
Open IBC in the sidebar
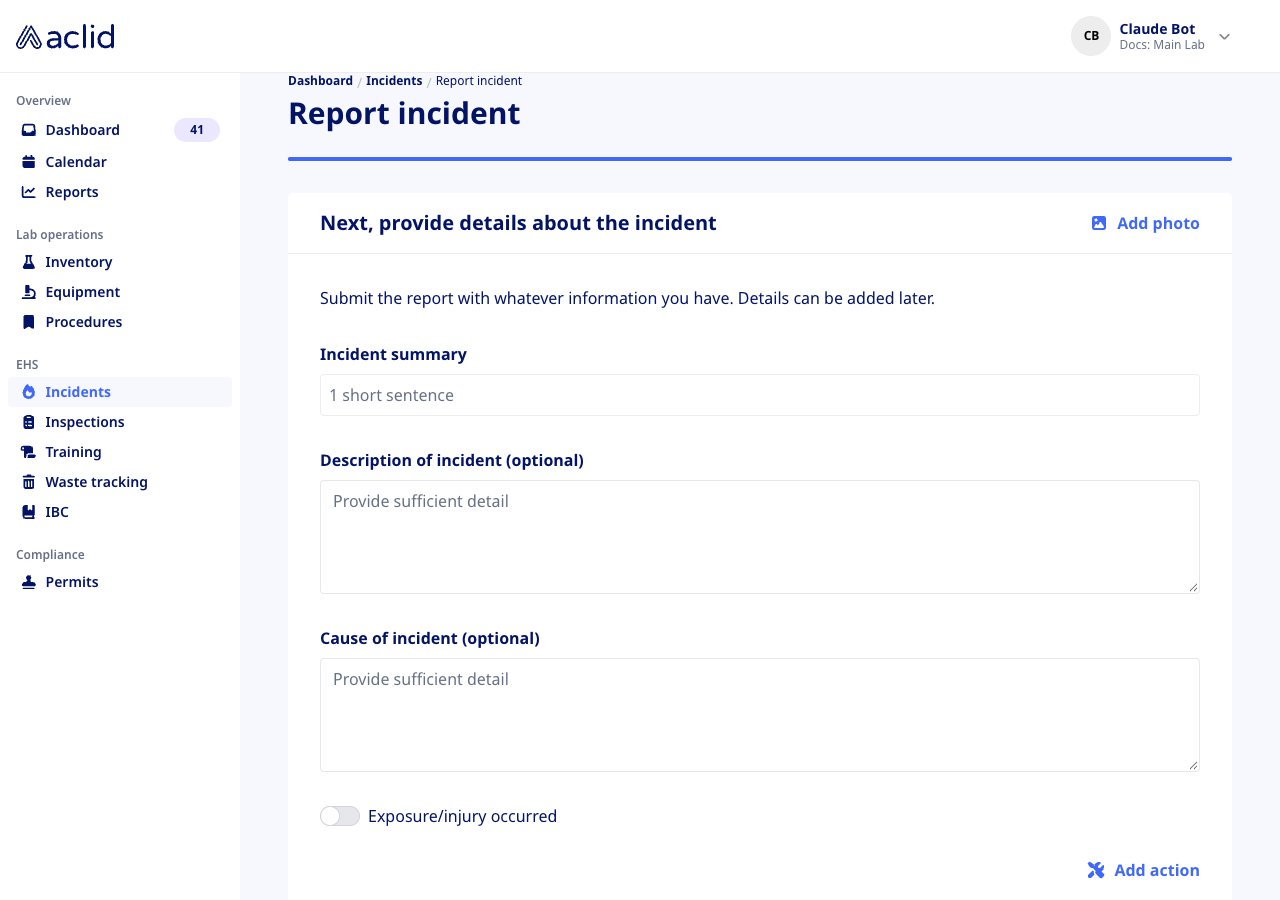tap(120, 512)
